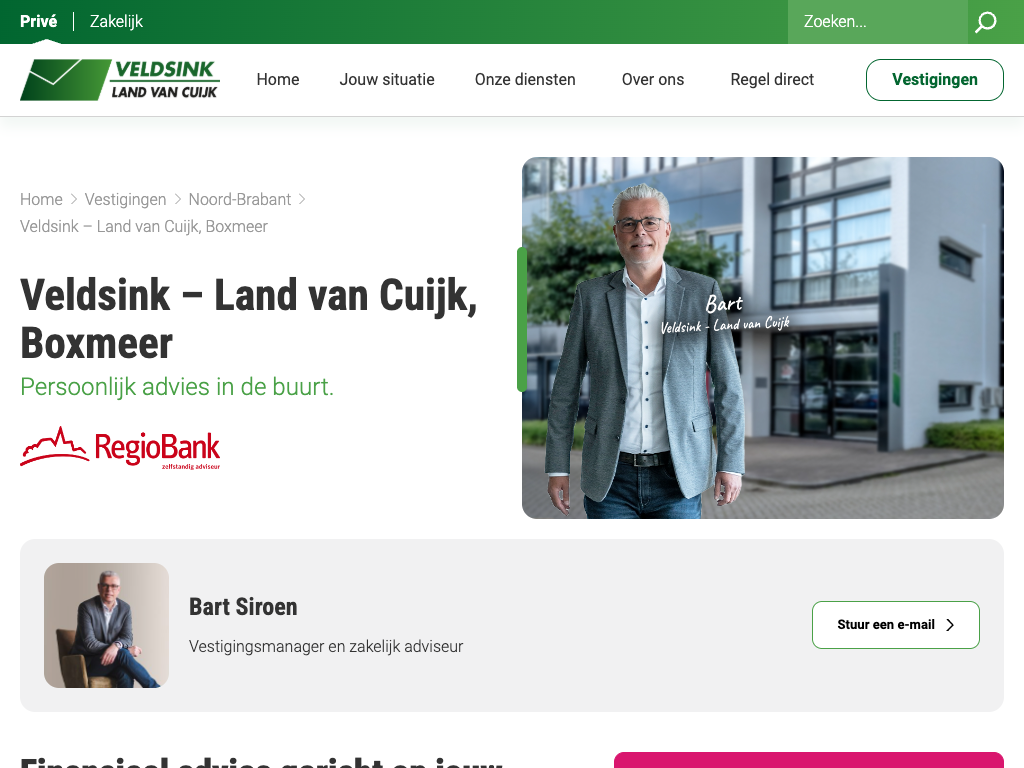Expand the Onze diensten menu
Image resolution: width=1024 pixels, height=768 pixels.
point(525,80)
